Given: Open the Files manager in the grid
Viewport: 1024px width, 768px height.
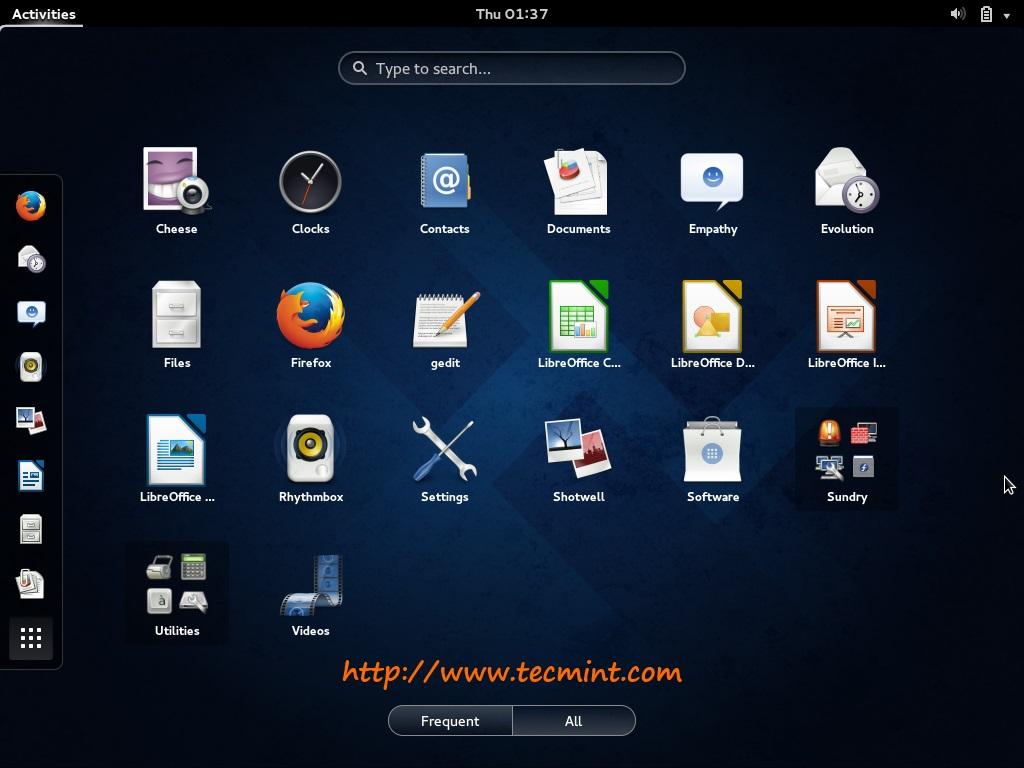Looking at the screenshot, I should point(176,325).
